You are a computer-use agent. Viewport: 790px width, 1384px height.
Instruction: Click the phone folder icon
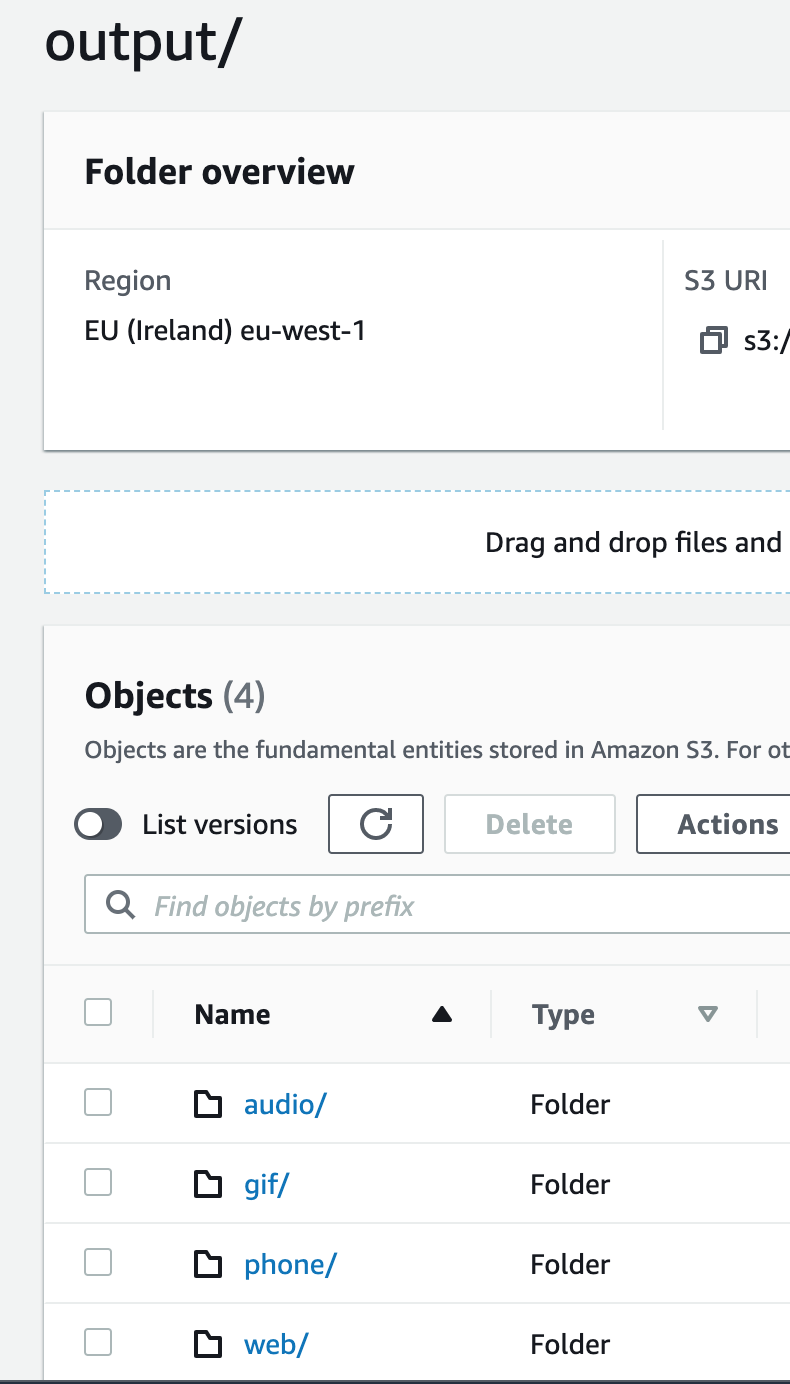tap(207, 1264)
